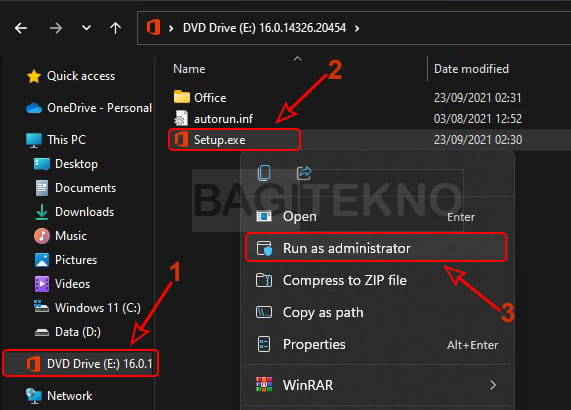
Task: Choose Compress to ZIP file
Action: [377, 281]
